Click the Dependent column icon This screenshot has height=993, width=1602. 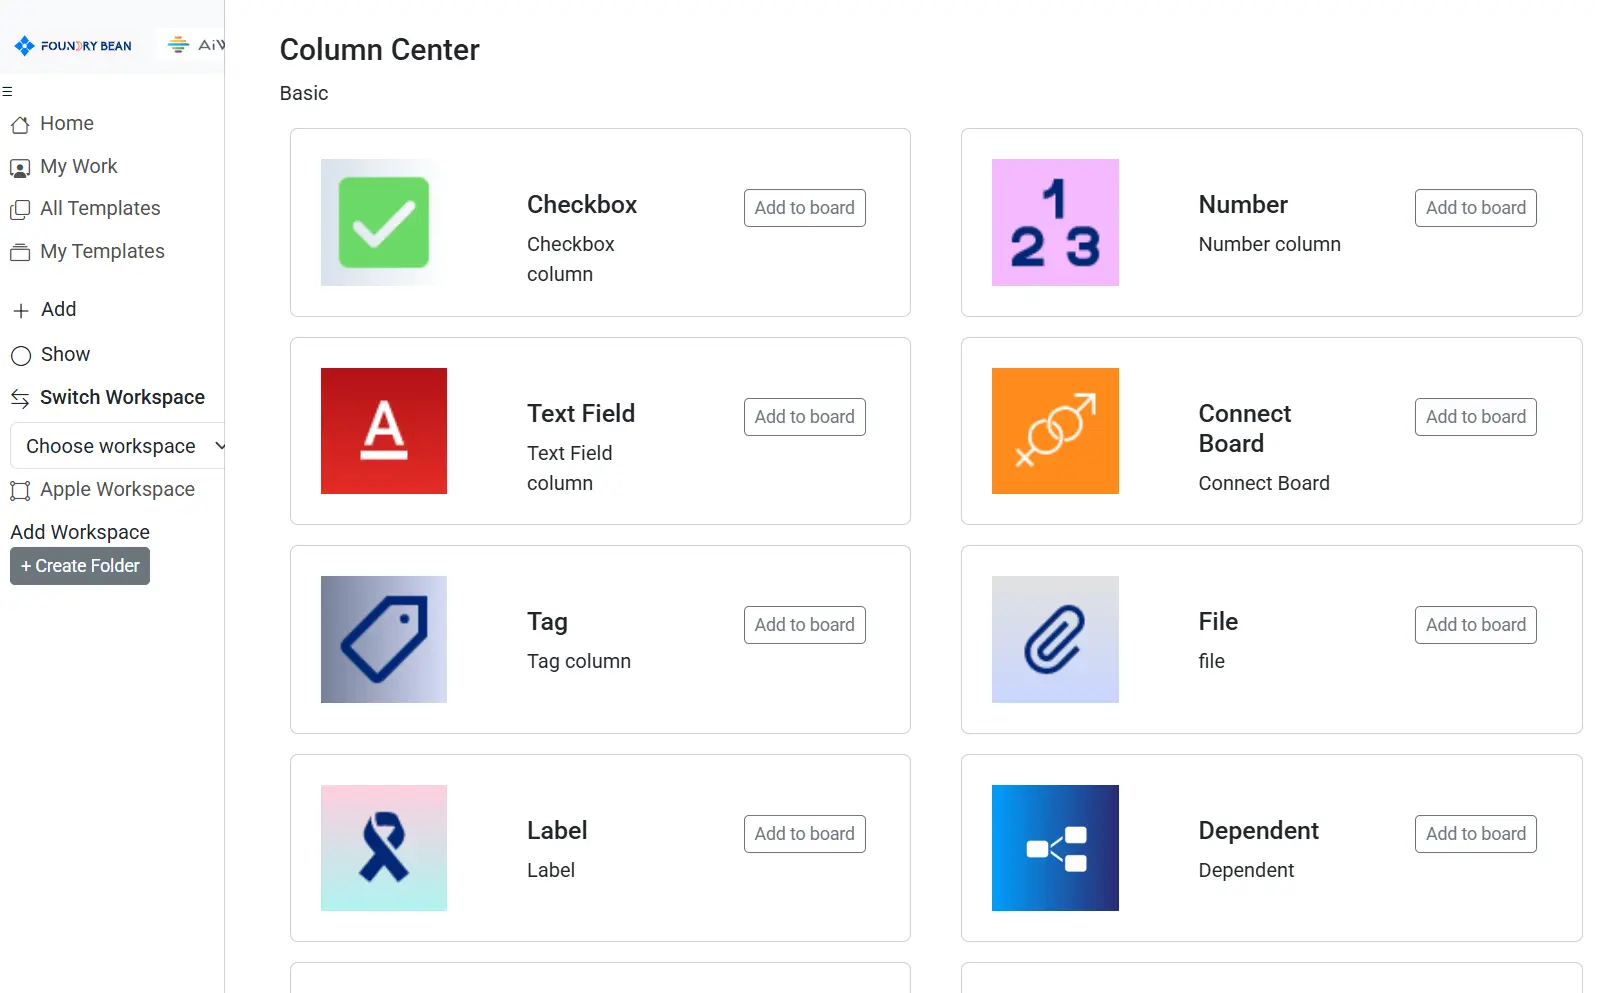[x=1055, y=848]
